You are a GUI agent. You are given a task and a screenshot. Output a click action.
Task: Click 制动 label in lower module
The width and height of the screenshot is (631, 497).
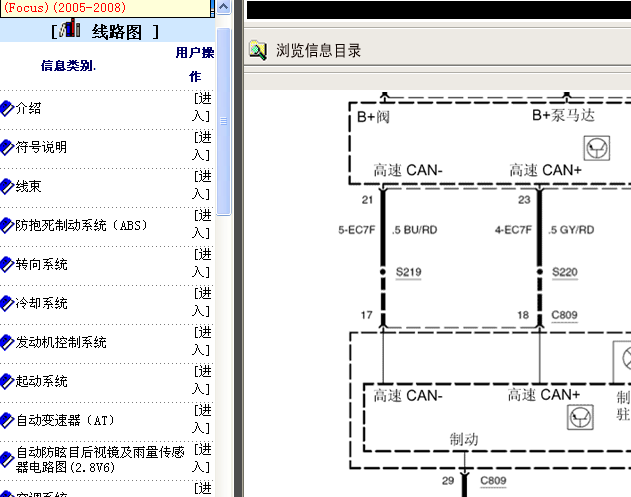464,439
